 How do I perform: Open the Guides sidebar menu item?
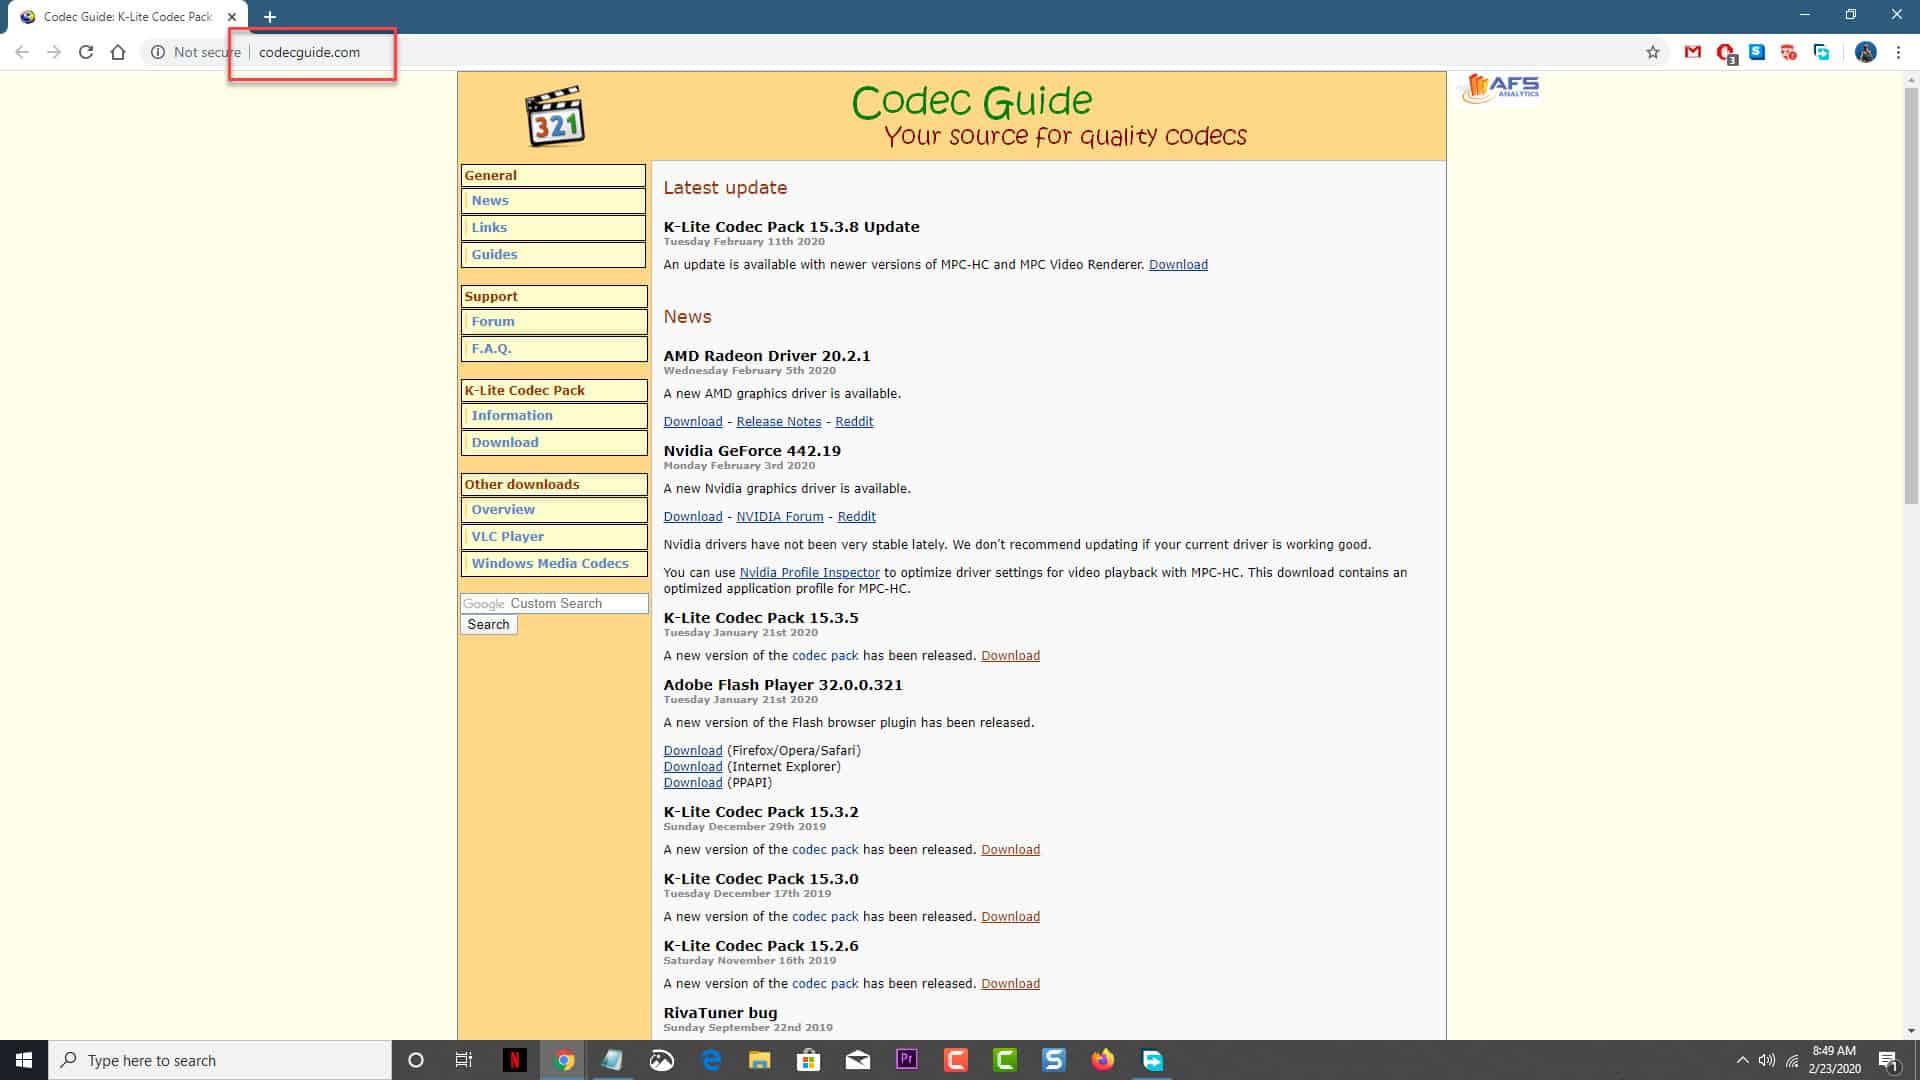coord(553,255)
